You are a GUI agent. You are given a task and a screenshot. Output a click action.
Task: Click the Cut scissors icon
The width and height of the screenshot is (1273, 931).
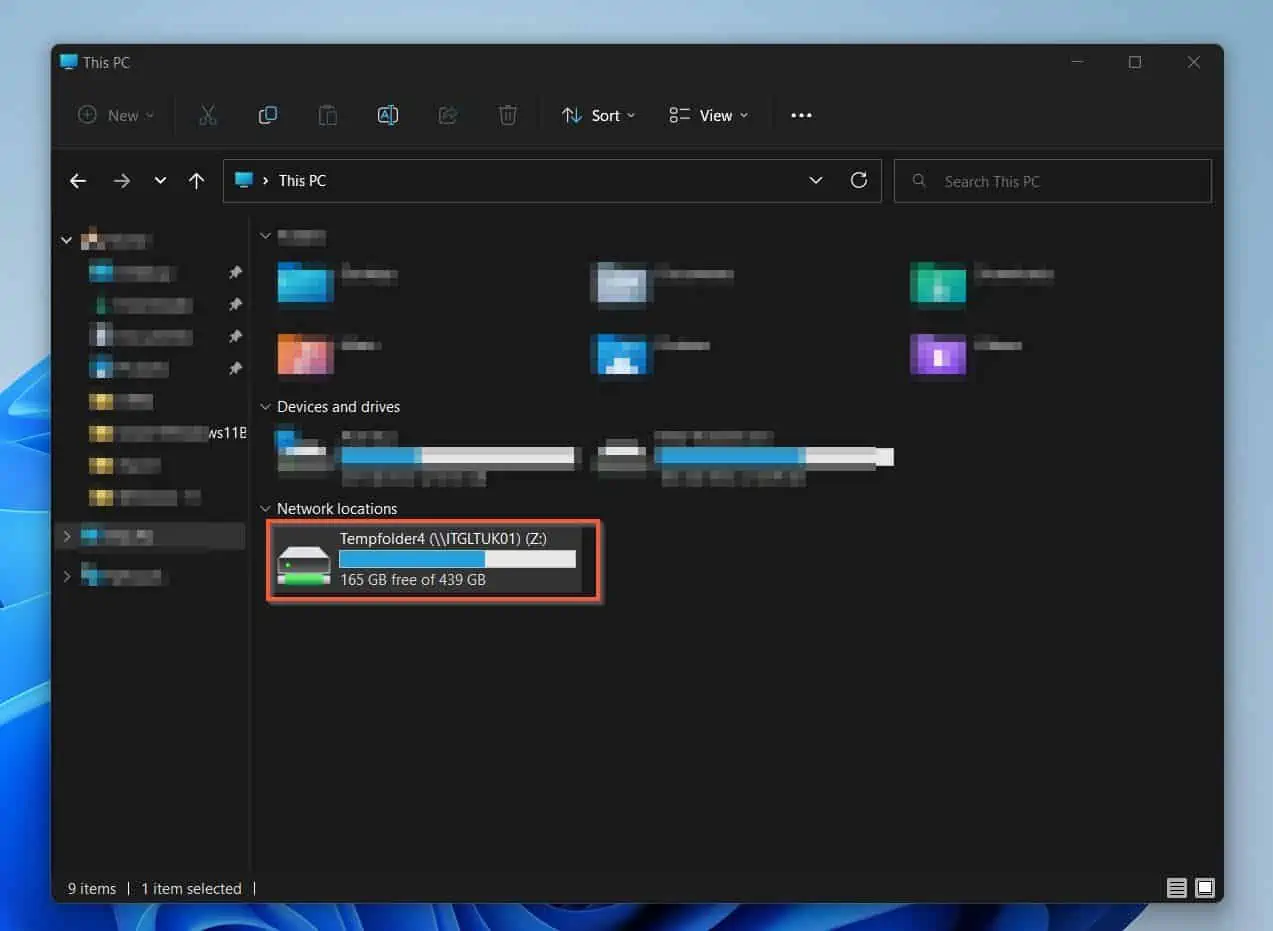pyautogui.click(x=208, y=115)
